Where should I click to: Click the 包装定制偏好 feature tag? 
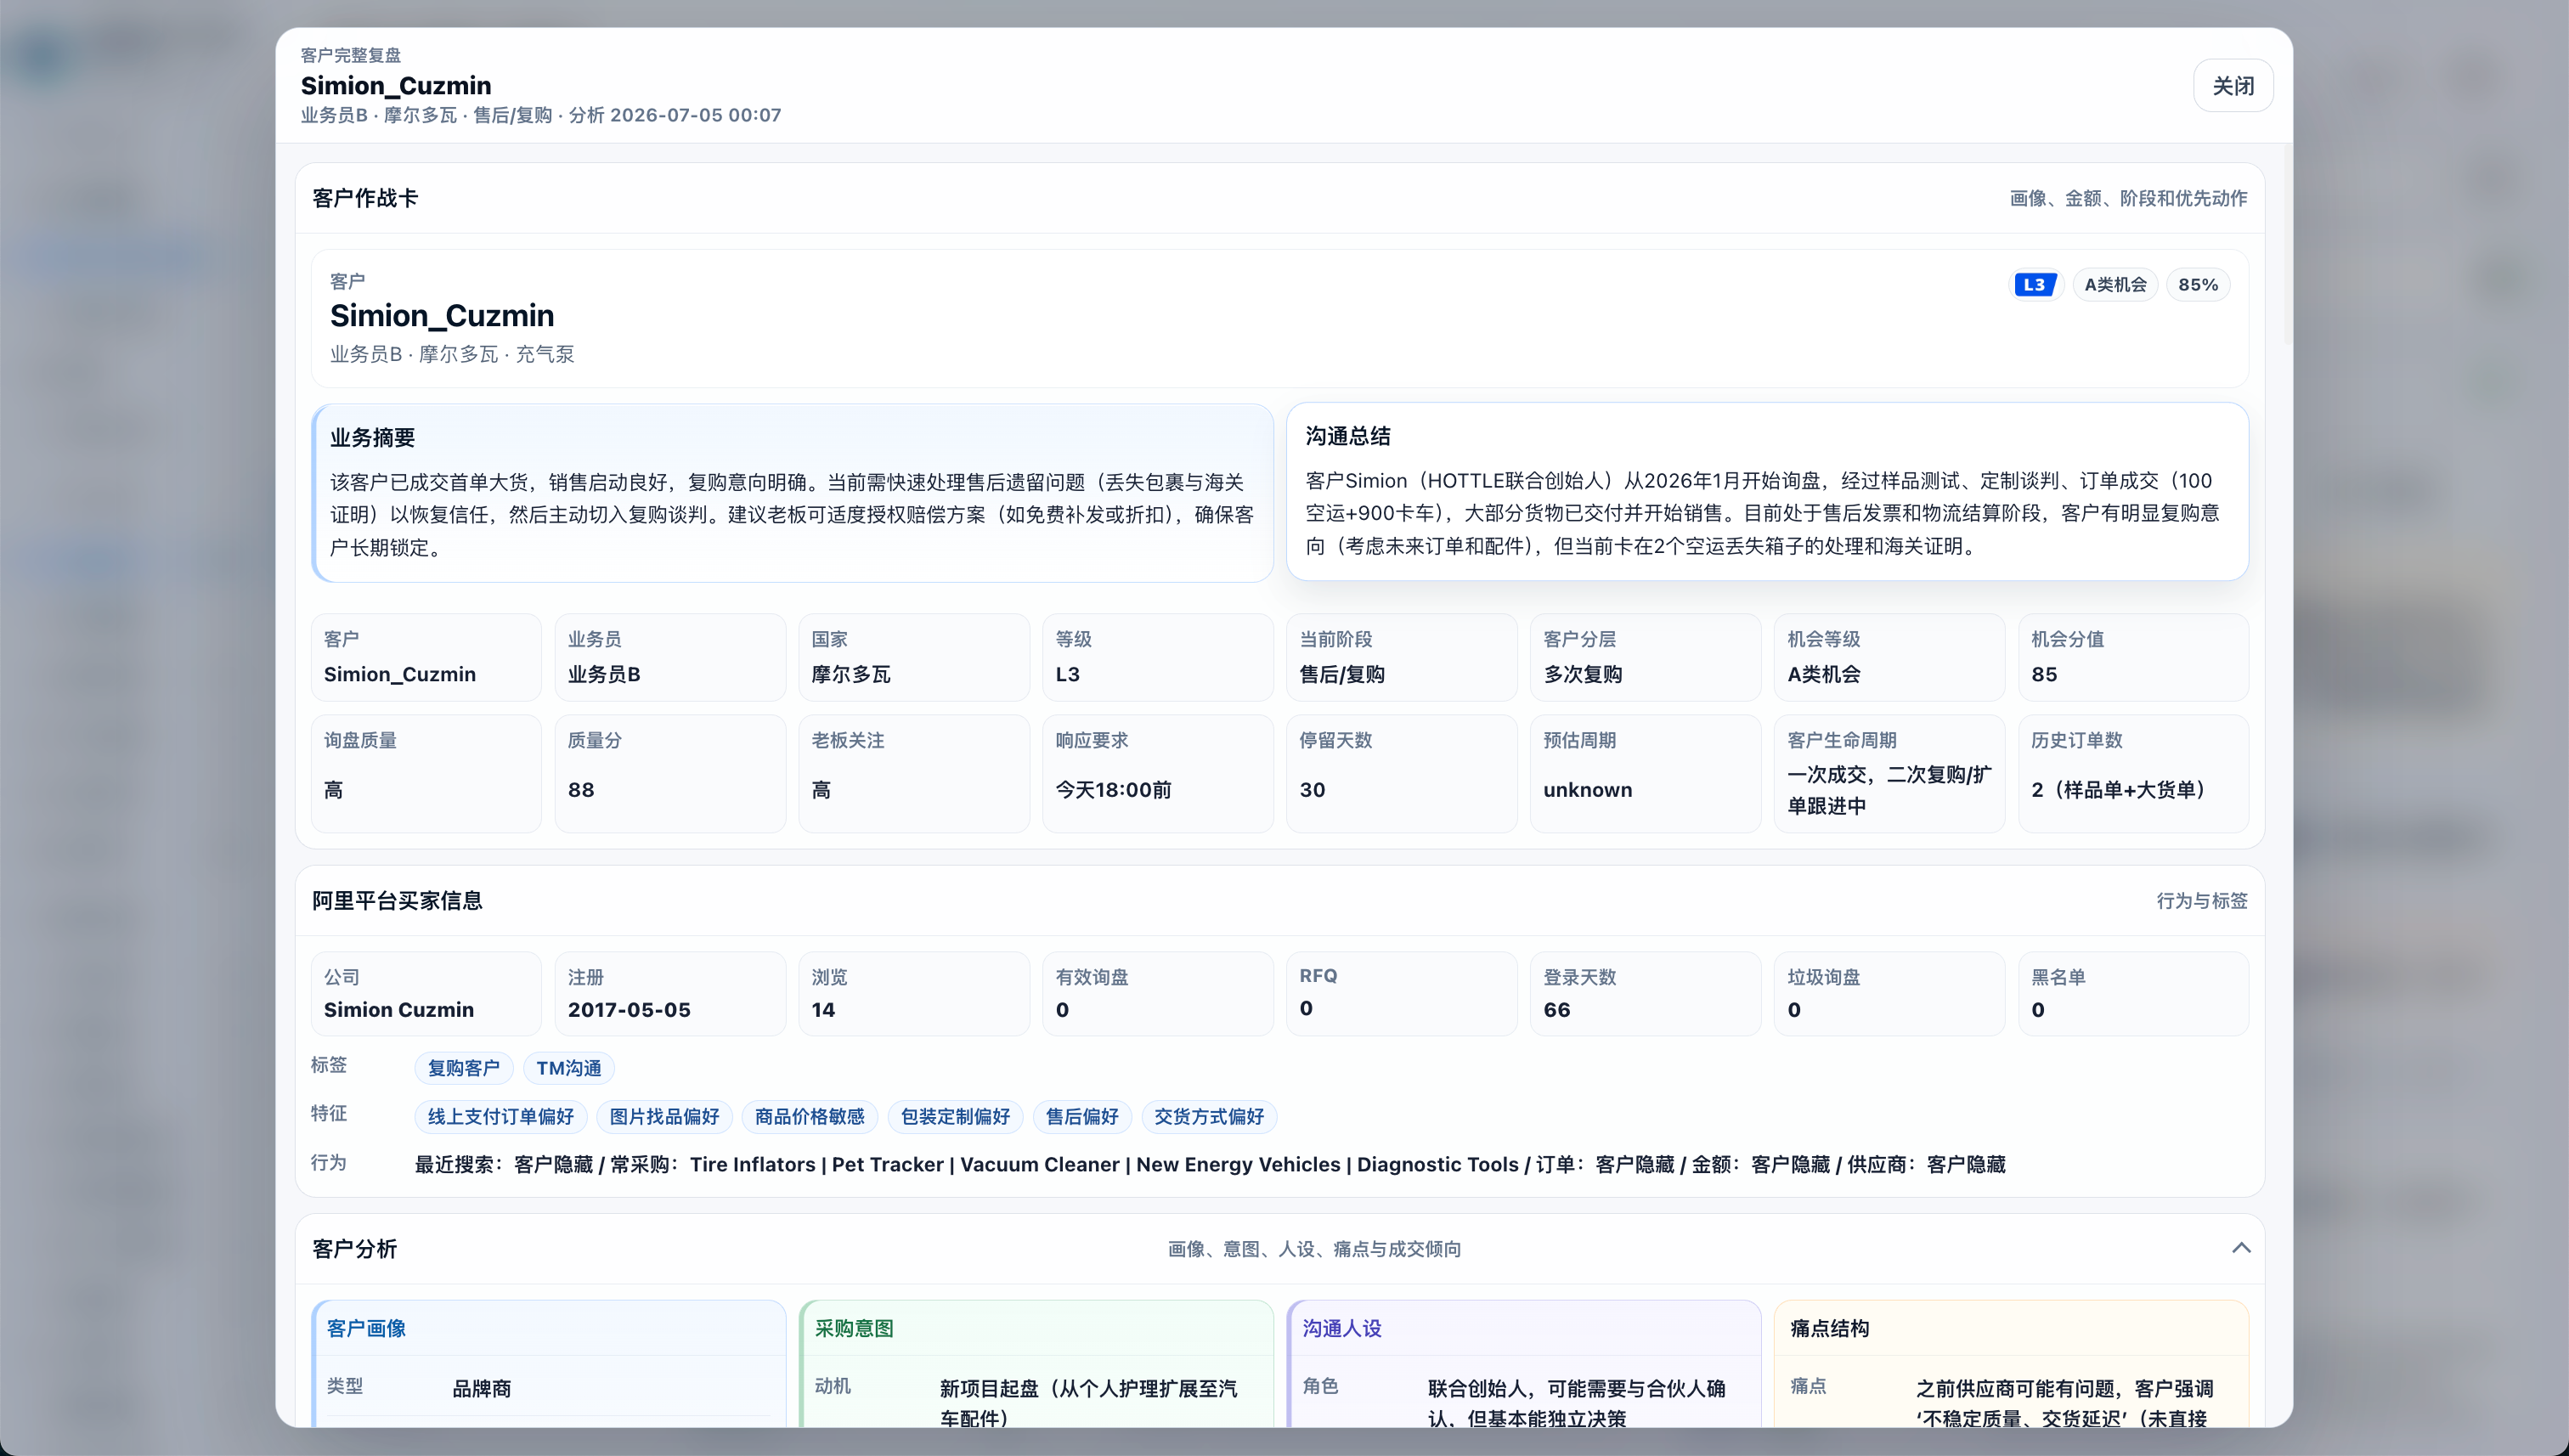point(955,1116)
